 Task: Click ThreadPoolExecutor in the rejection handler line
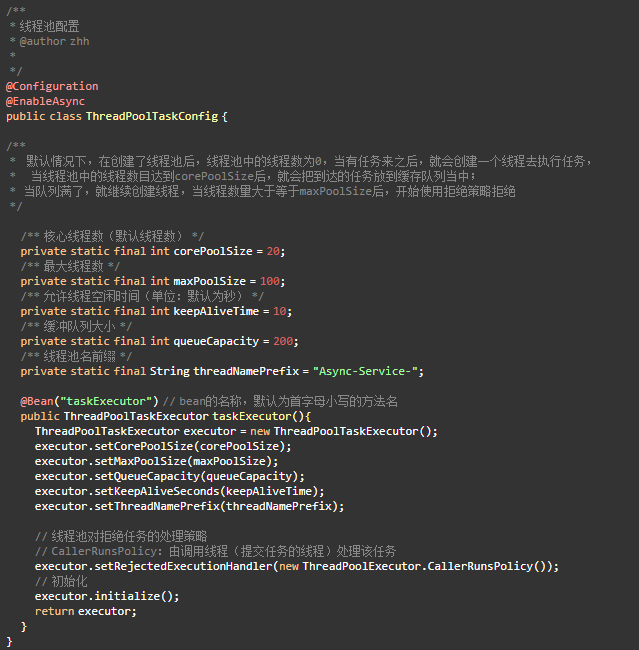pyautogui.click(x=362, y=566)
